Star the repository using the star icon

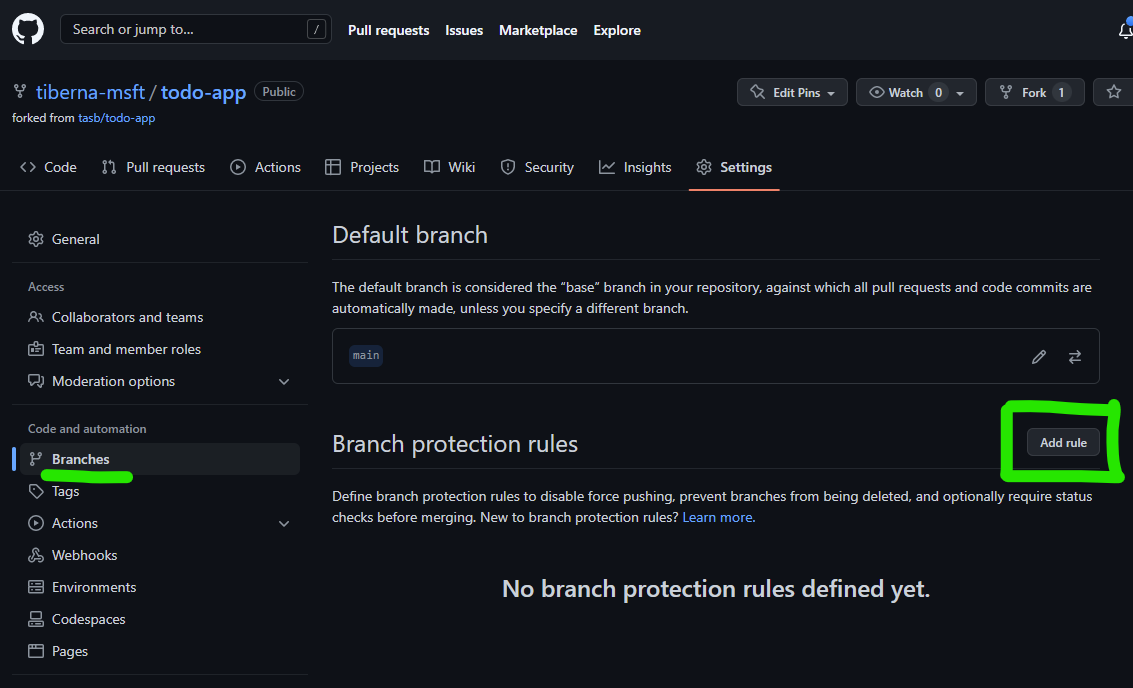click(x=1113, y=92)
